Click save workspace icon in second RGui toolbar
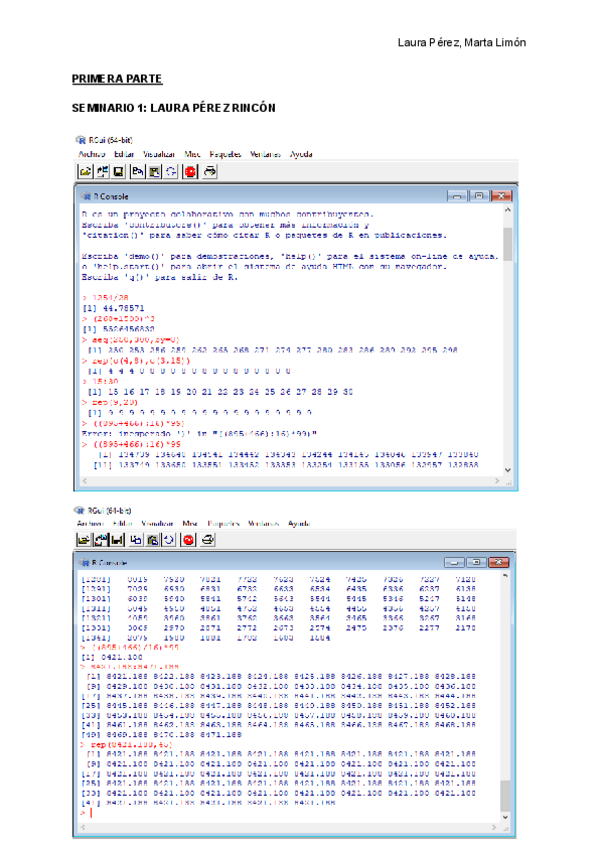Viewport: 600px width, 848px height. point(119,540)
